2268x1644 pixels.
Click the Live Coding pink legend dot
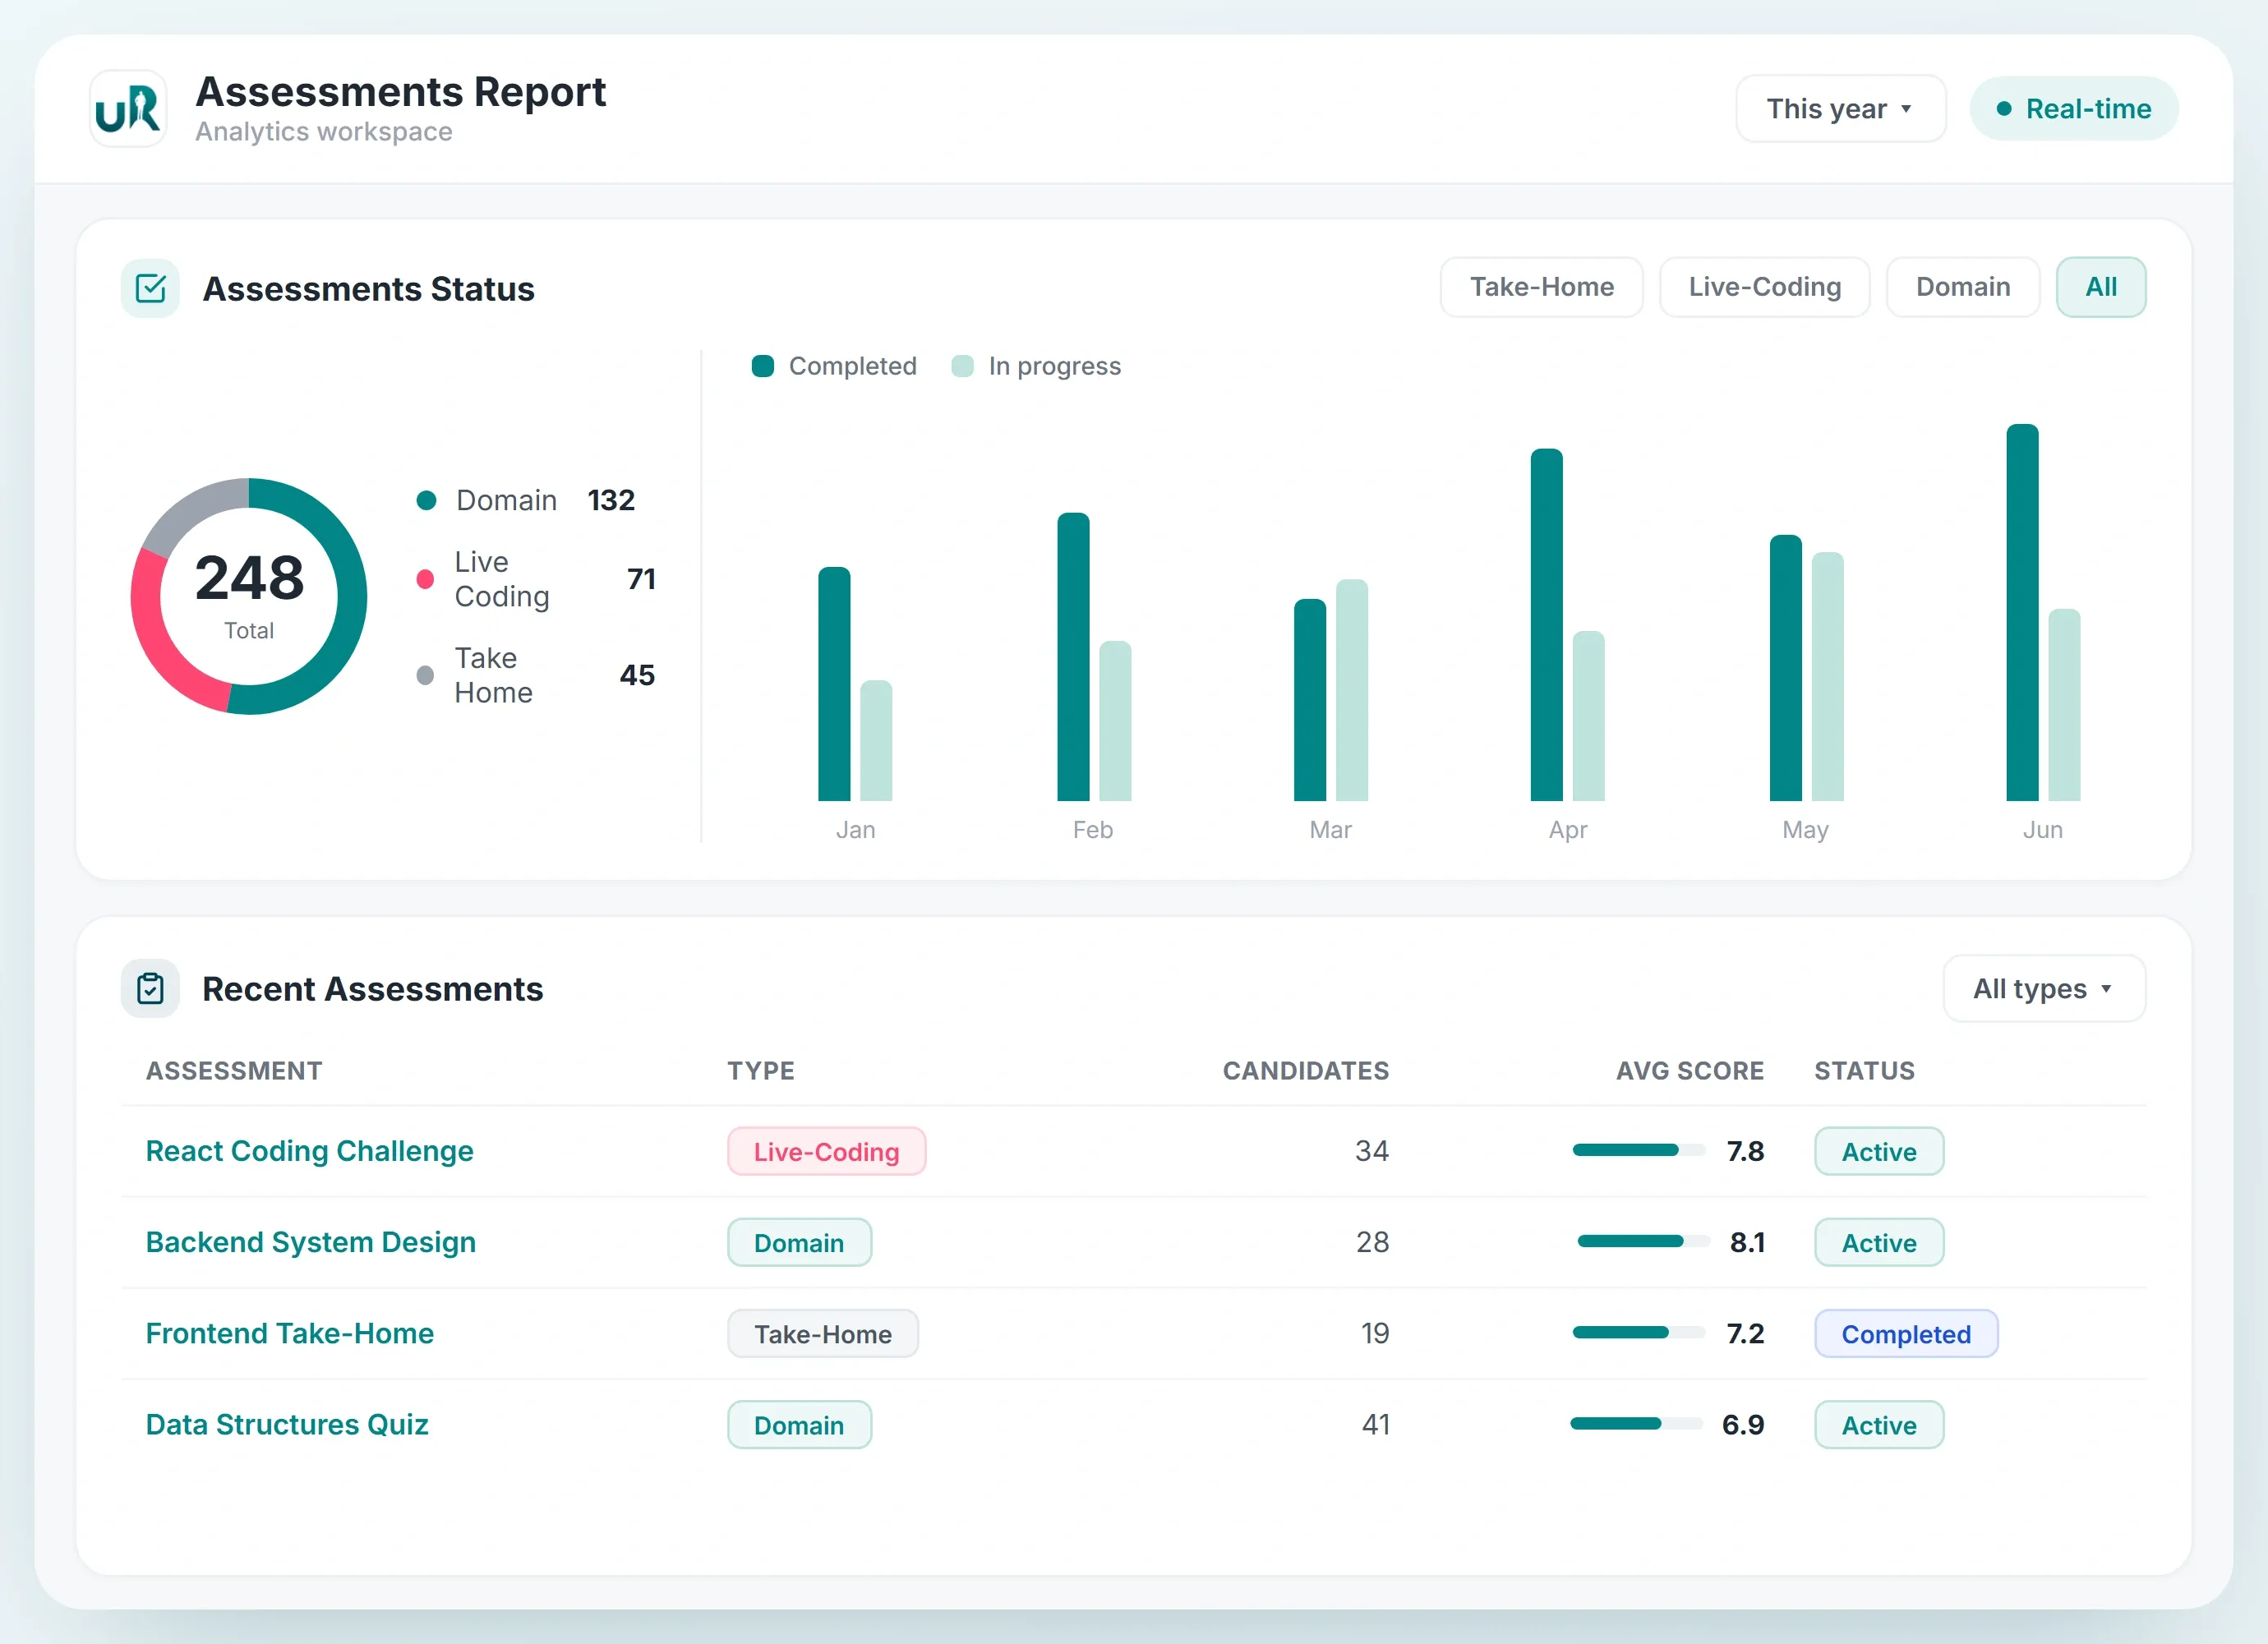425,579
